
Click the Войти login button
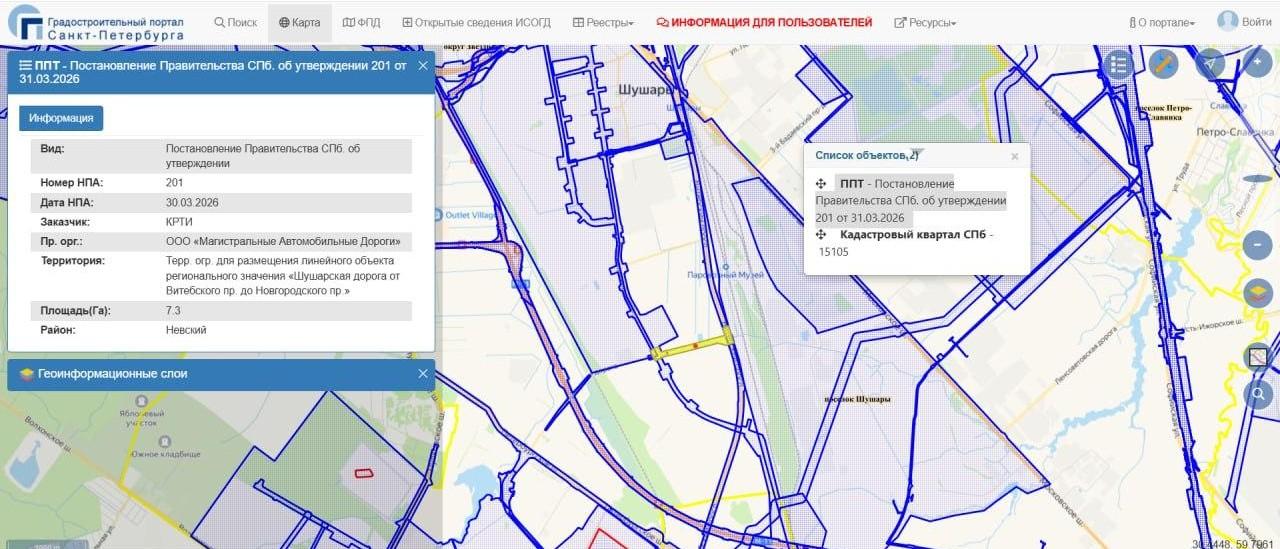pyautogui.click(x=1257, y=22)
